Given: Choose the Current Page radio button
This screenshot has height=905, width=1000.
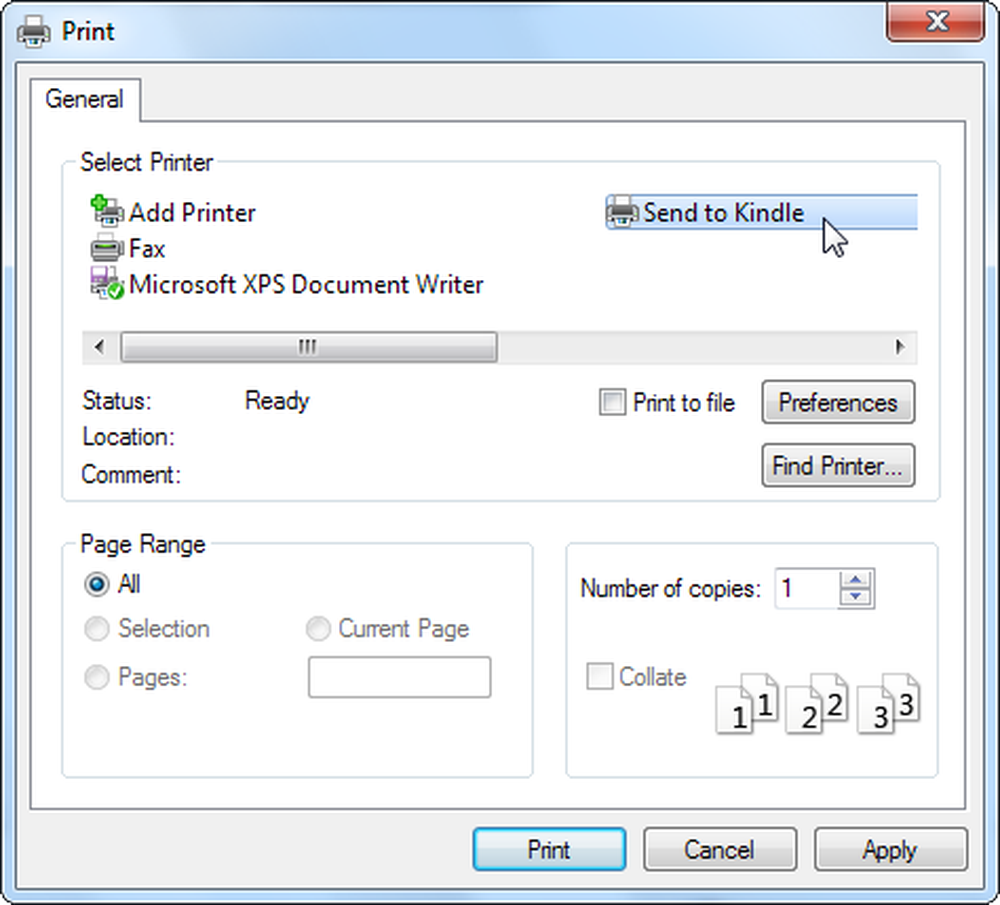Looking at the screenshot, I should pyautogui.click(x=318, y=629).
